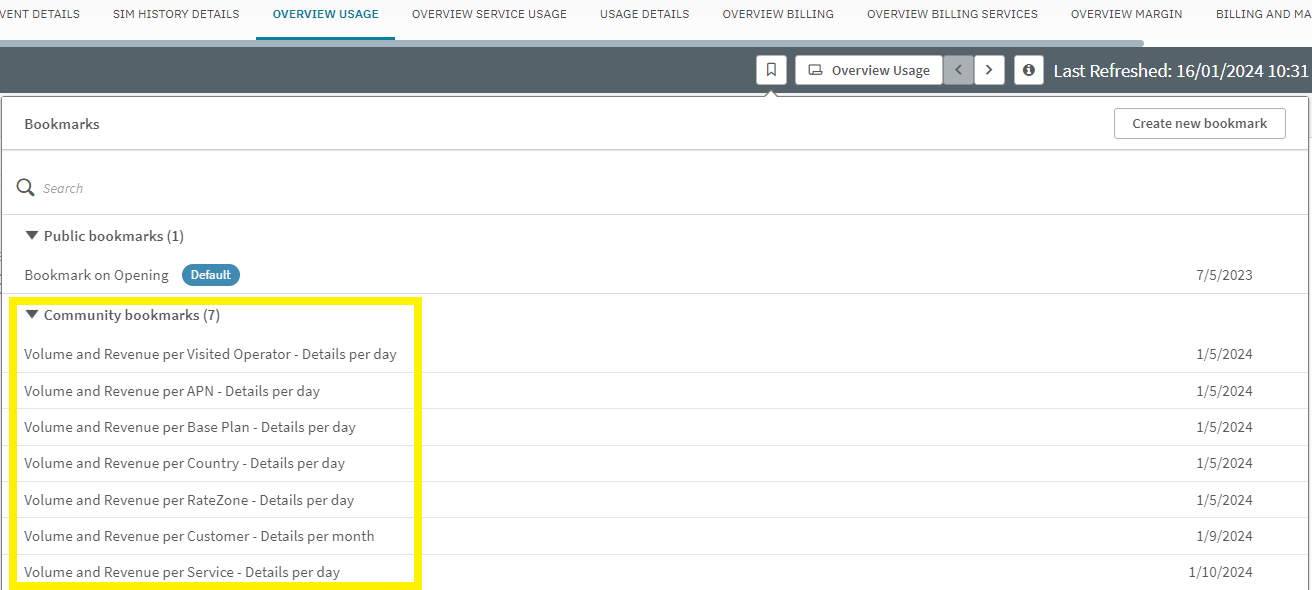
Task: Open the Overview Usage sheet selector
Action: click(x=869, y=70)
